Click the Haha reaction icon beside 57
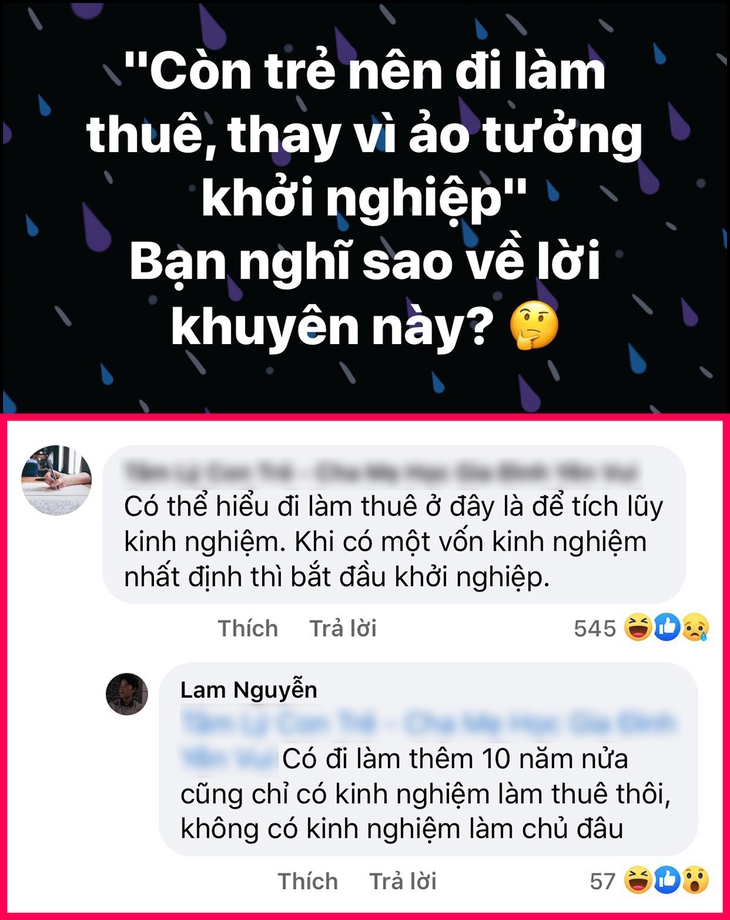 (x=638, y=881)
